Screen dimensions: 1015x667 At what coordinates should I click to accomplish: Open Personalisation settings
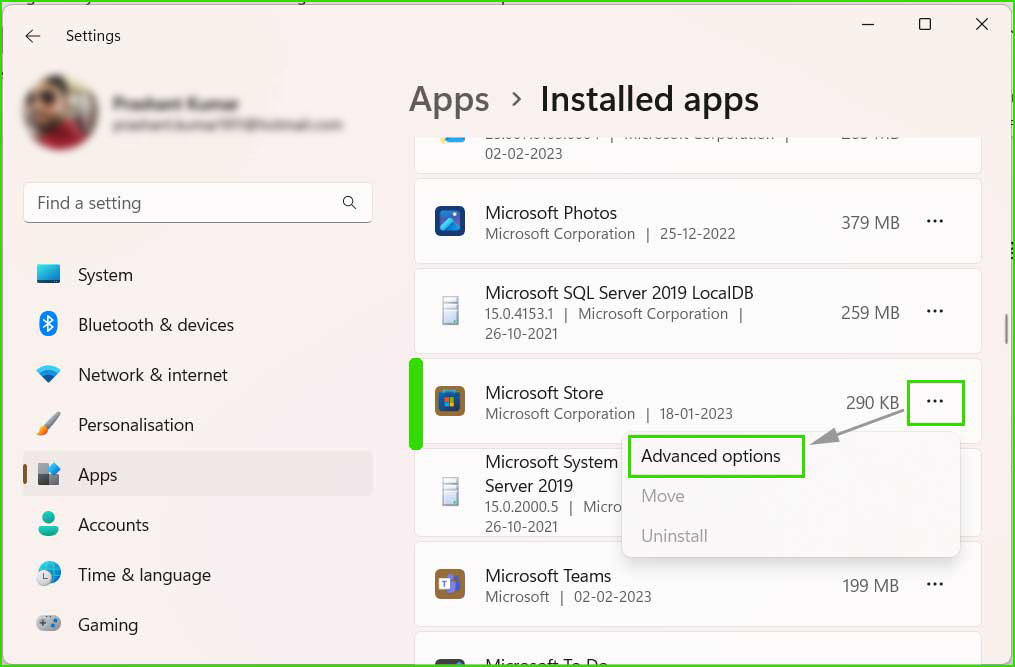[x=197, y=425]
